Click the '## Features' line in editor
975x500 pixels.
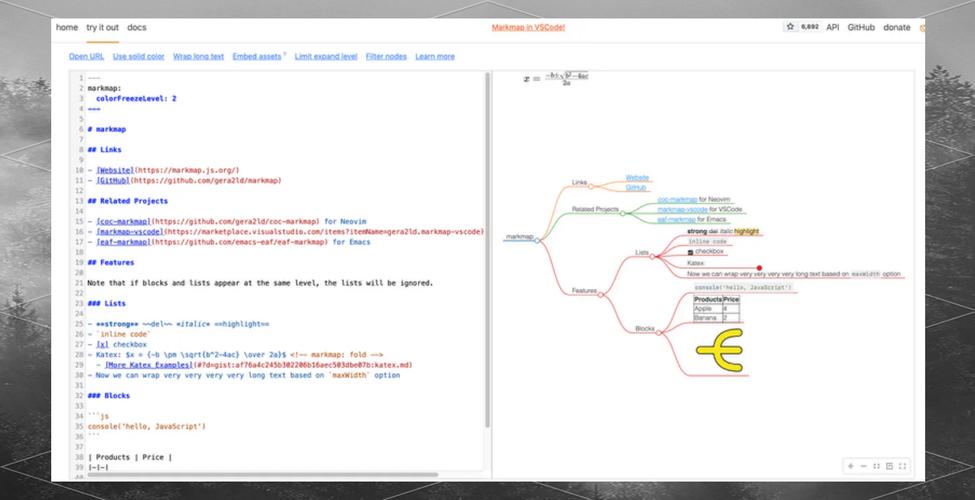click(111, 262)
